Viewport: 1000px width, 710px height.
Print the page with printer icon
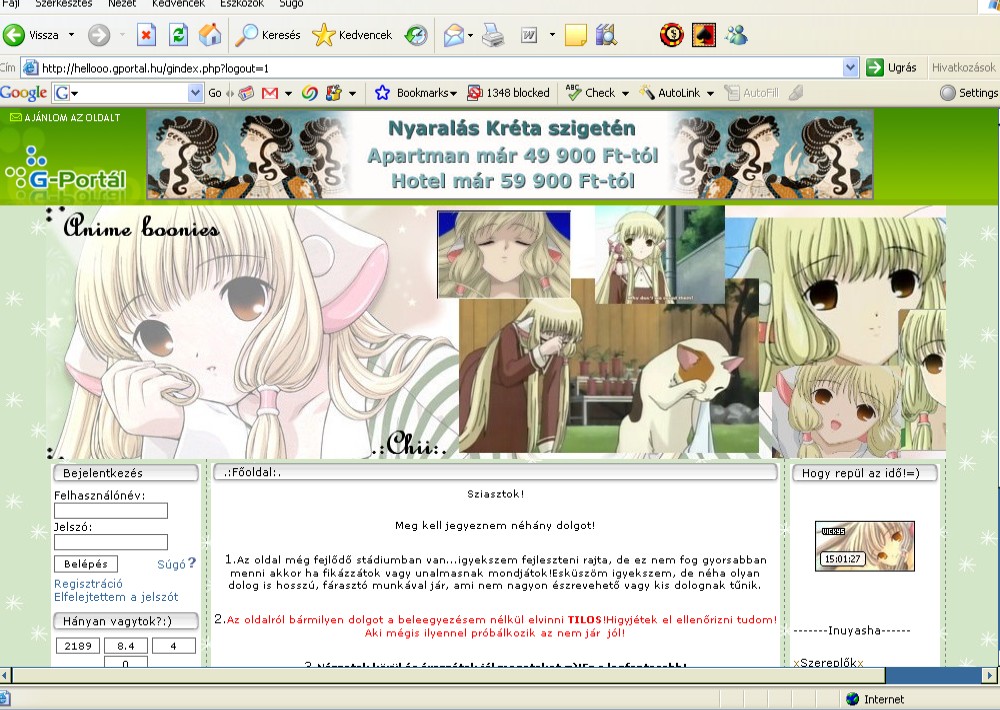[493, 35]
